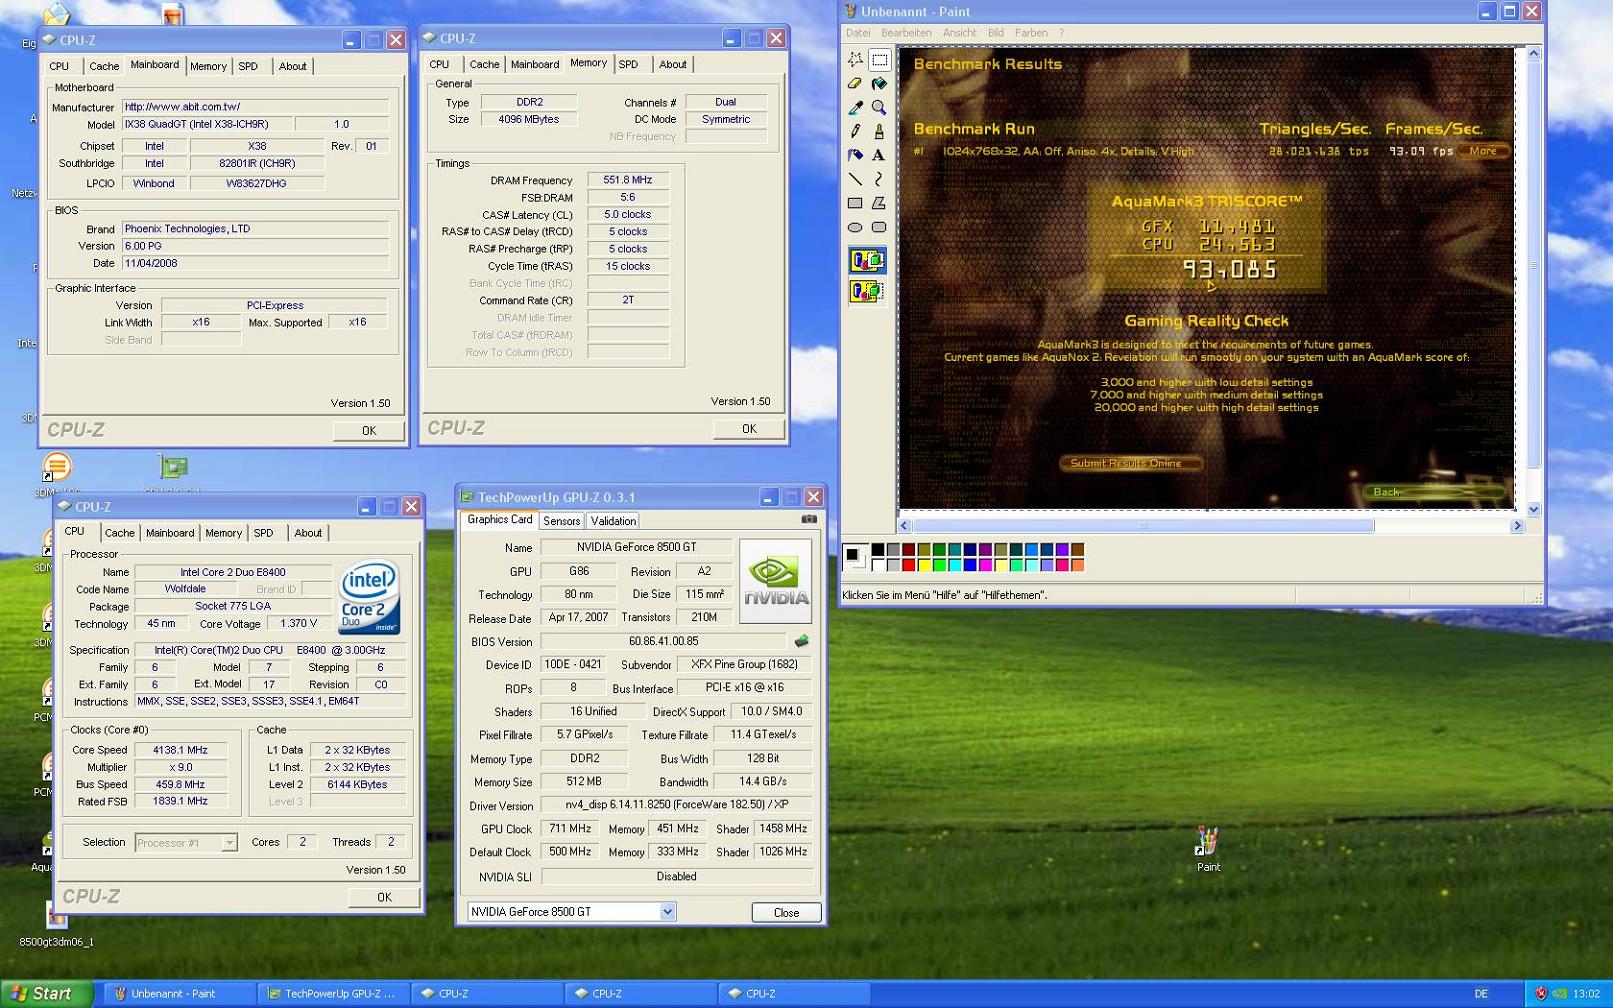
Task: Click the Close button in GPU-Z
Action: pyautogui.click(x=786, y=913)
